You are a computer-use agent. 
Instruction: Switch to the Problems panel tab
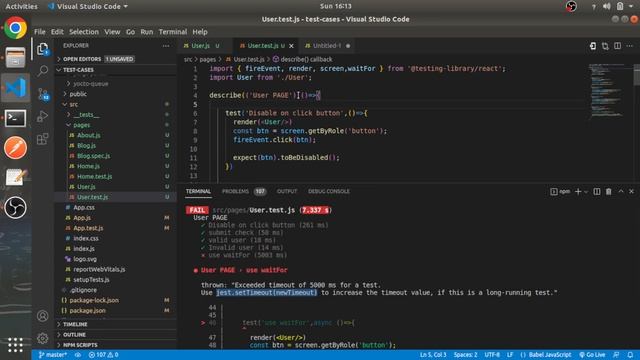(x=244, y=191)
